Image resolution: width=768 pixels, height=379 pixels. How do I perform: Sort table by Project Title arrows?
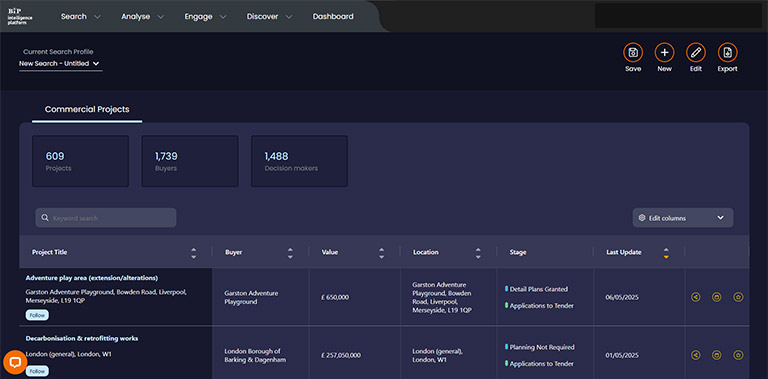193,253
